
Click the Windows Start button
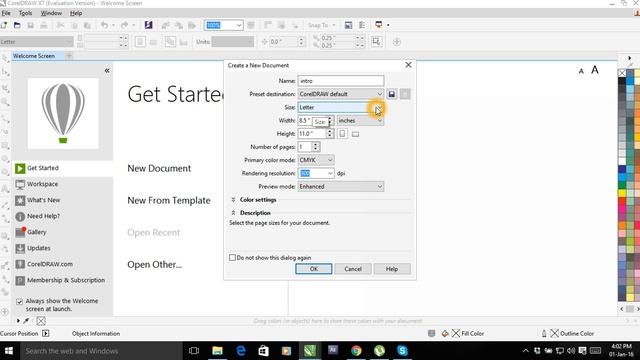point(9,351)
